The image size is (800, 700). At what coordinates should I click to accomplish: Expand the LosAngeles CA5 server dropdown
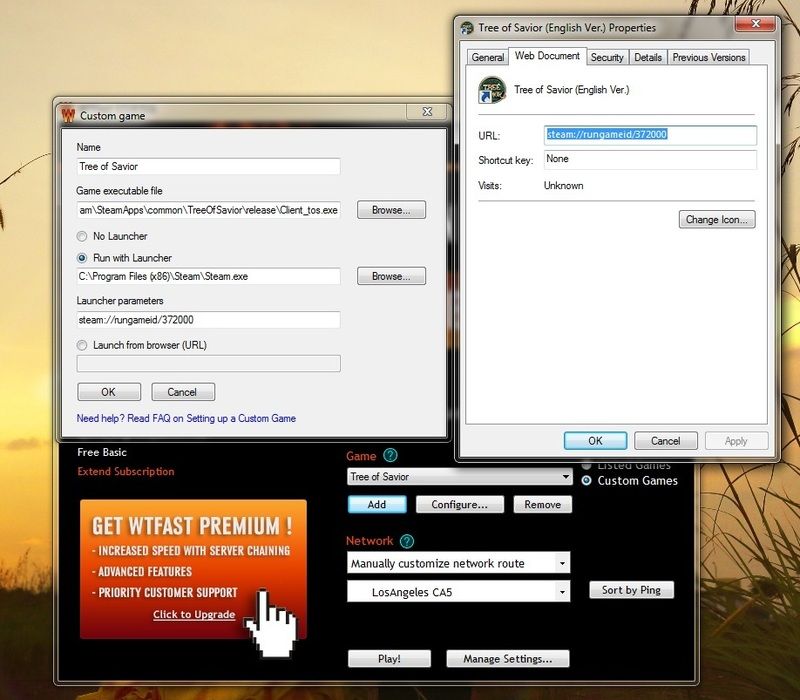562,592
